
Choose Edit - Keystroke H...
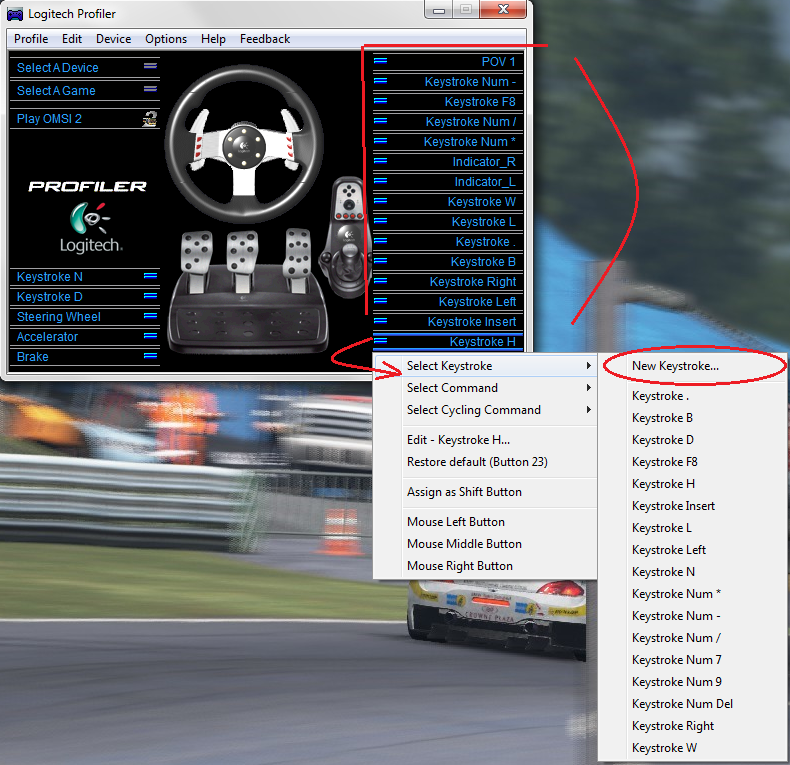[485, 440]
